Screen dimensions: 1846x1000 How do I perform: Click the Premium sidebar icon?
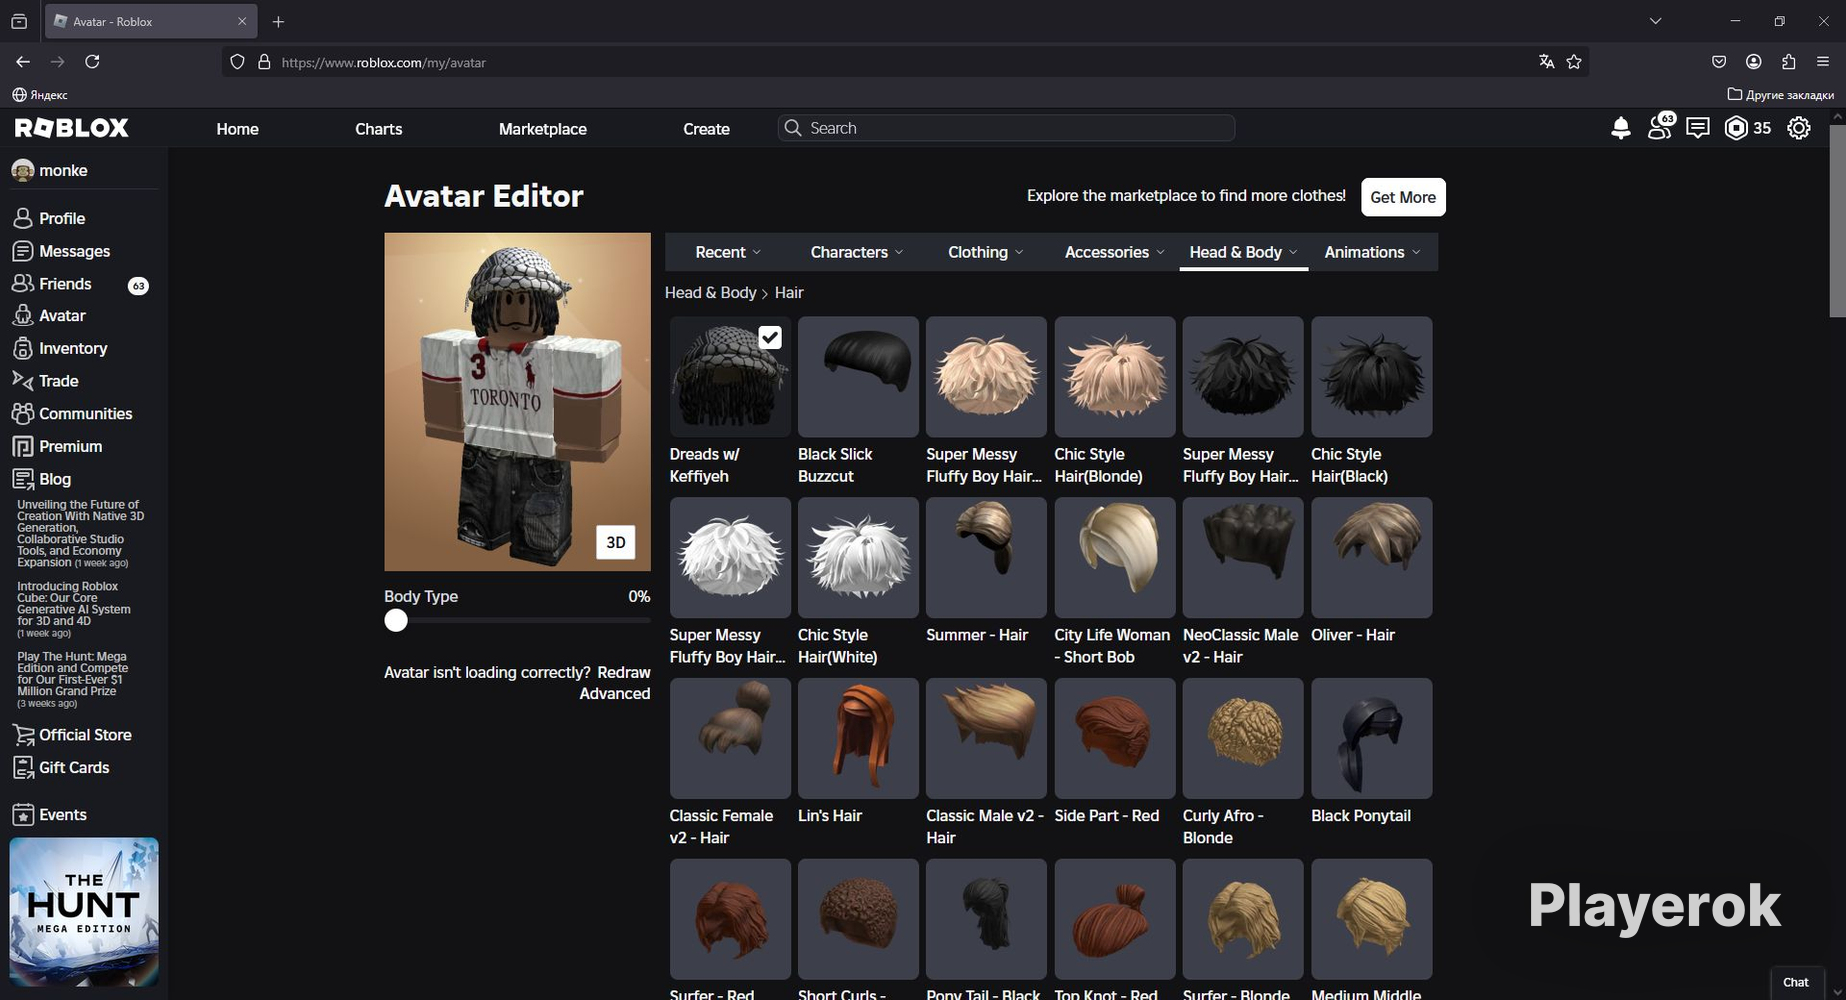click(23, 446)
